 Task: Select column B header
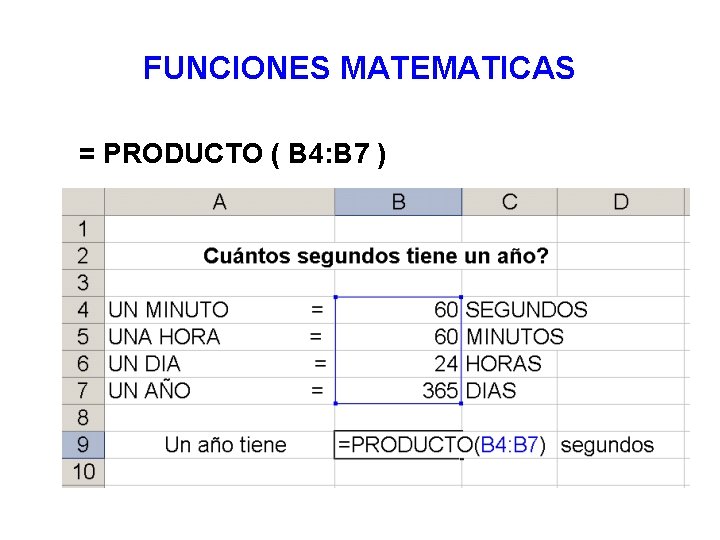tap(398, 202)
